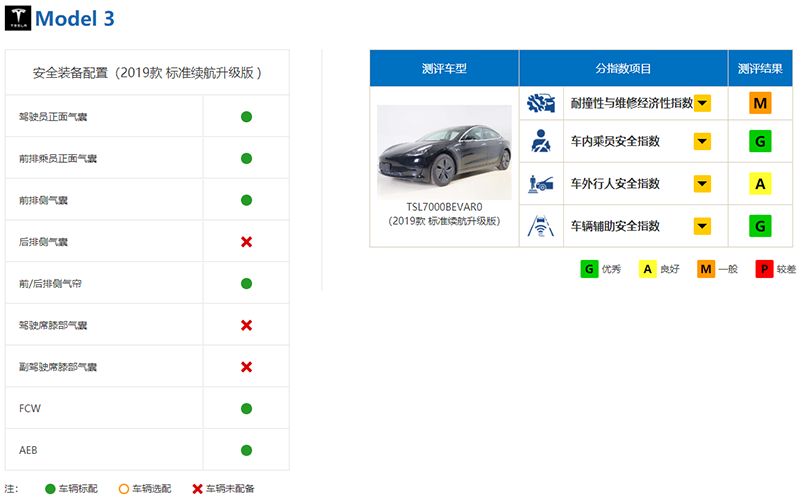Expand the 车辆辅助安全指数 dropdown arrow

[x=703, y=226]
